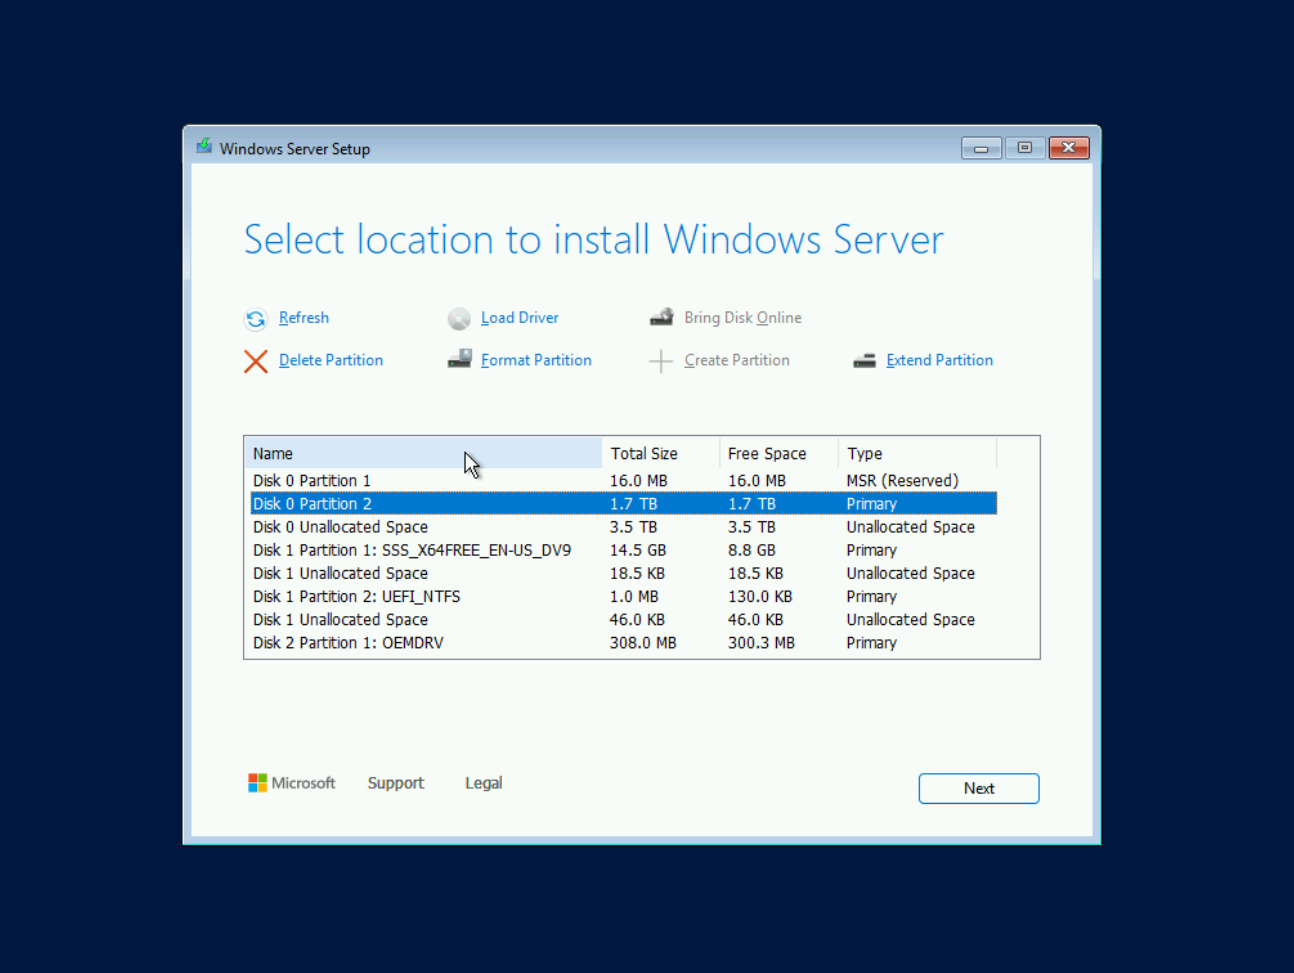Click the 130.0 KB free space cell
This screenshot has width=1294, height=973.
[760, 596]
